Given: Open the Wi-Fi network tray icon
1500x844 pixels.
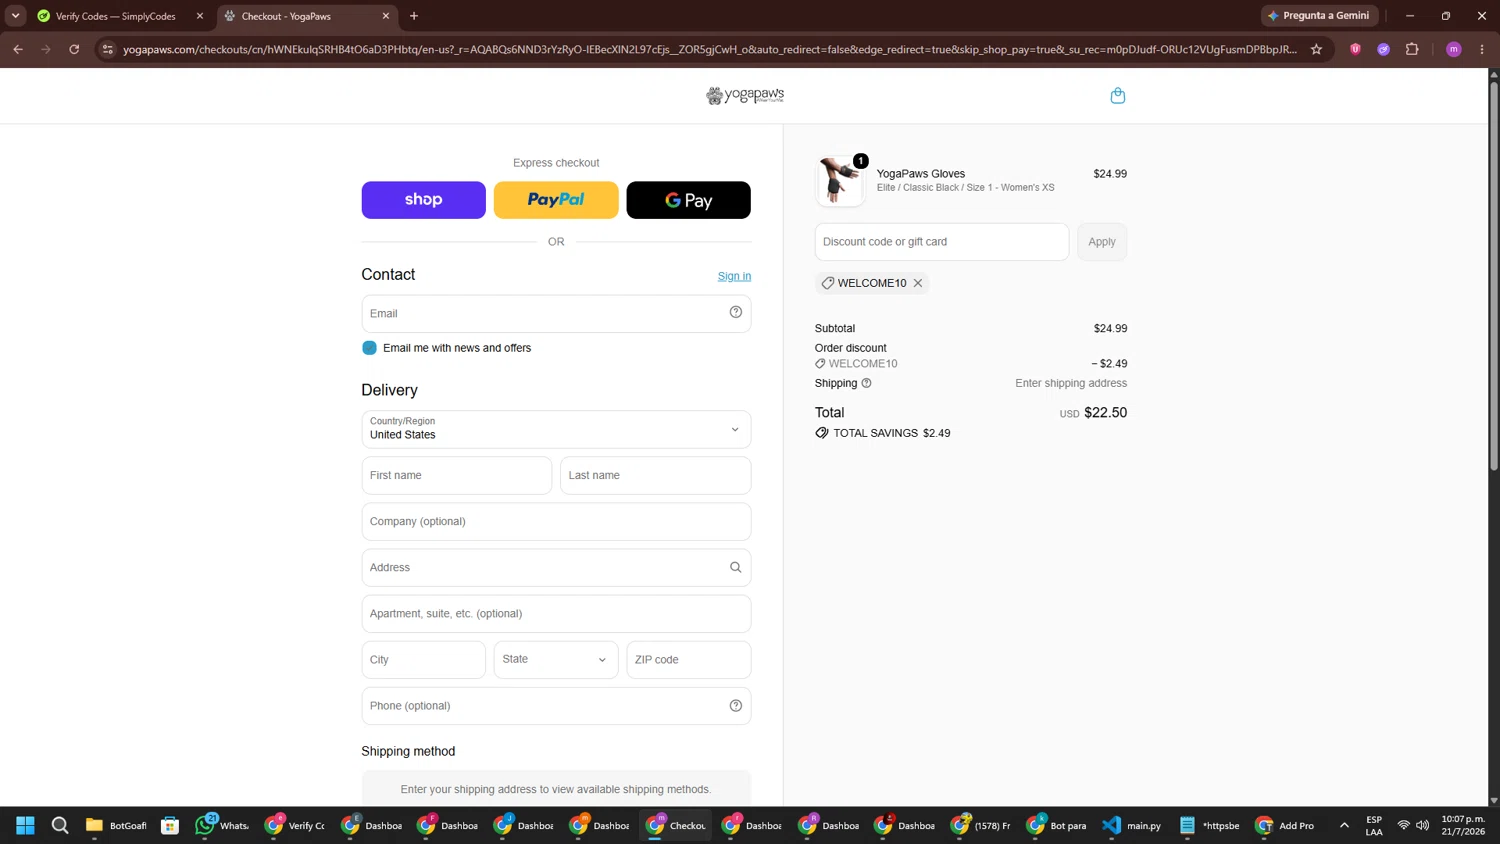Looking at the screenshot, I should (x=1404, y=825).
